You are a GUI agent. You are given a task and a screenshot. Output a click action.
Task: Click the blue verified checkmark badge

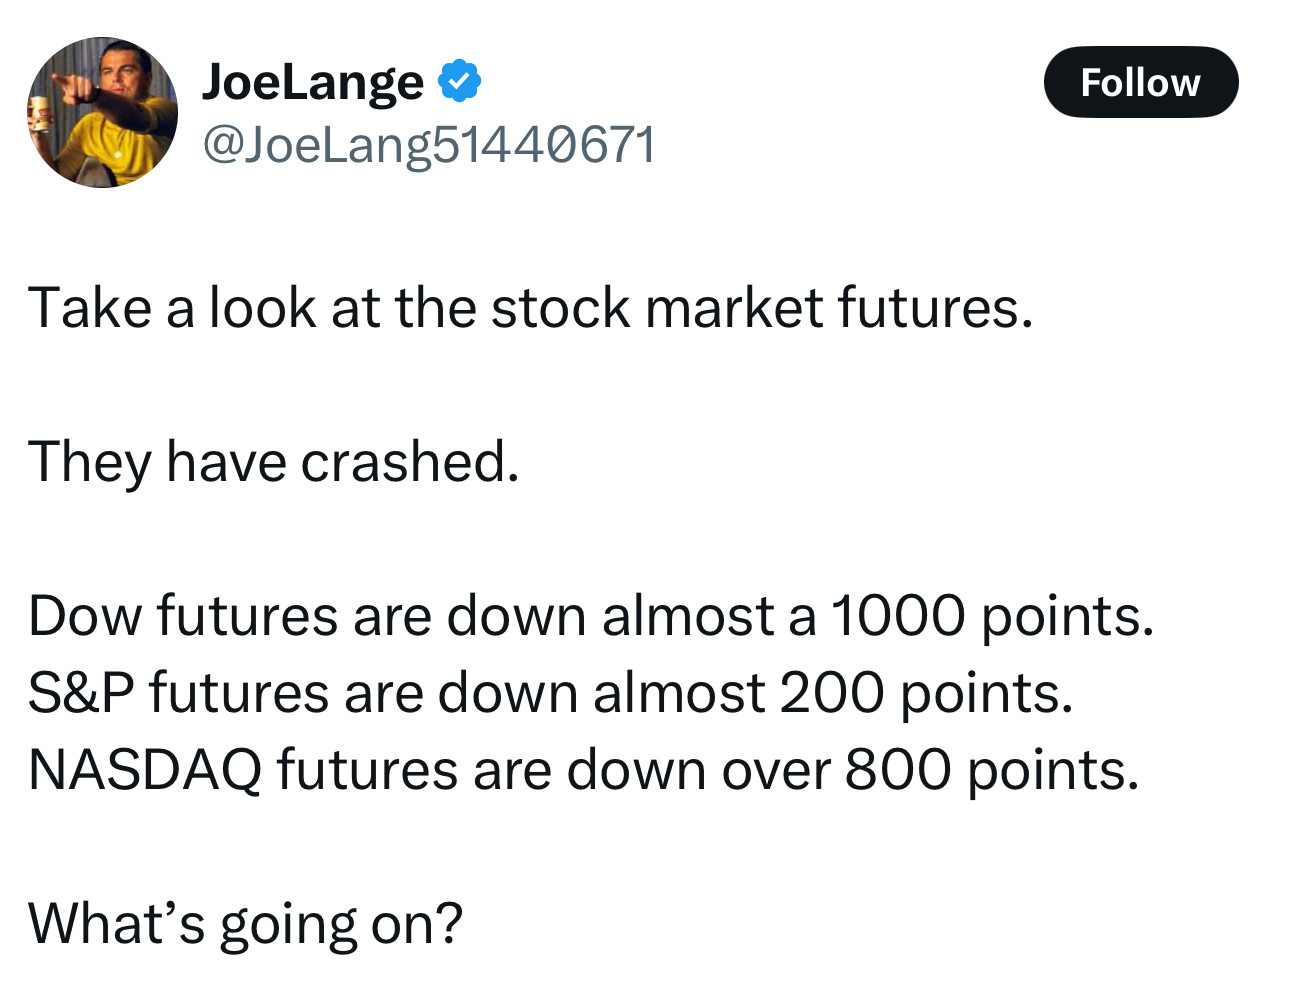point(460,81)
